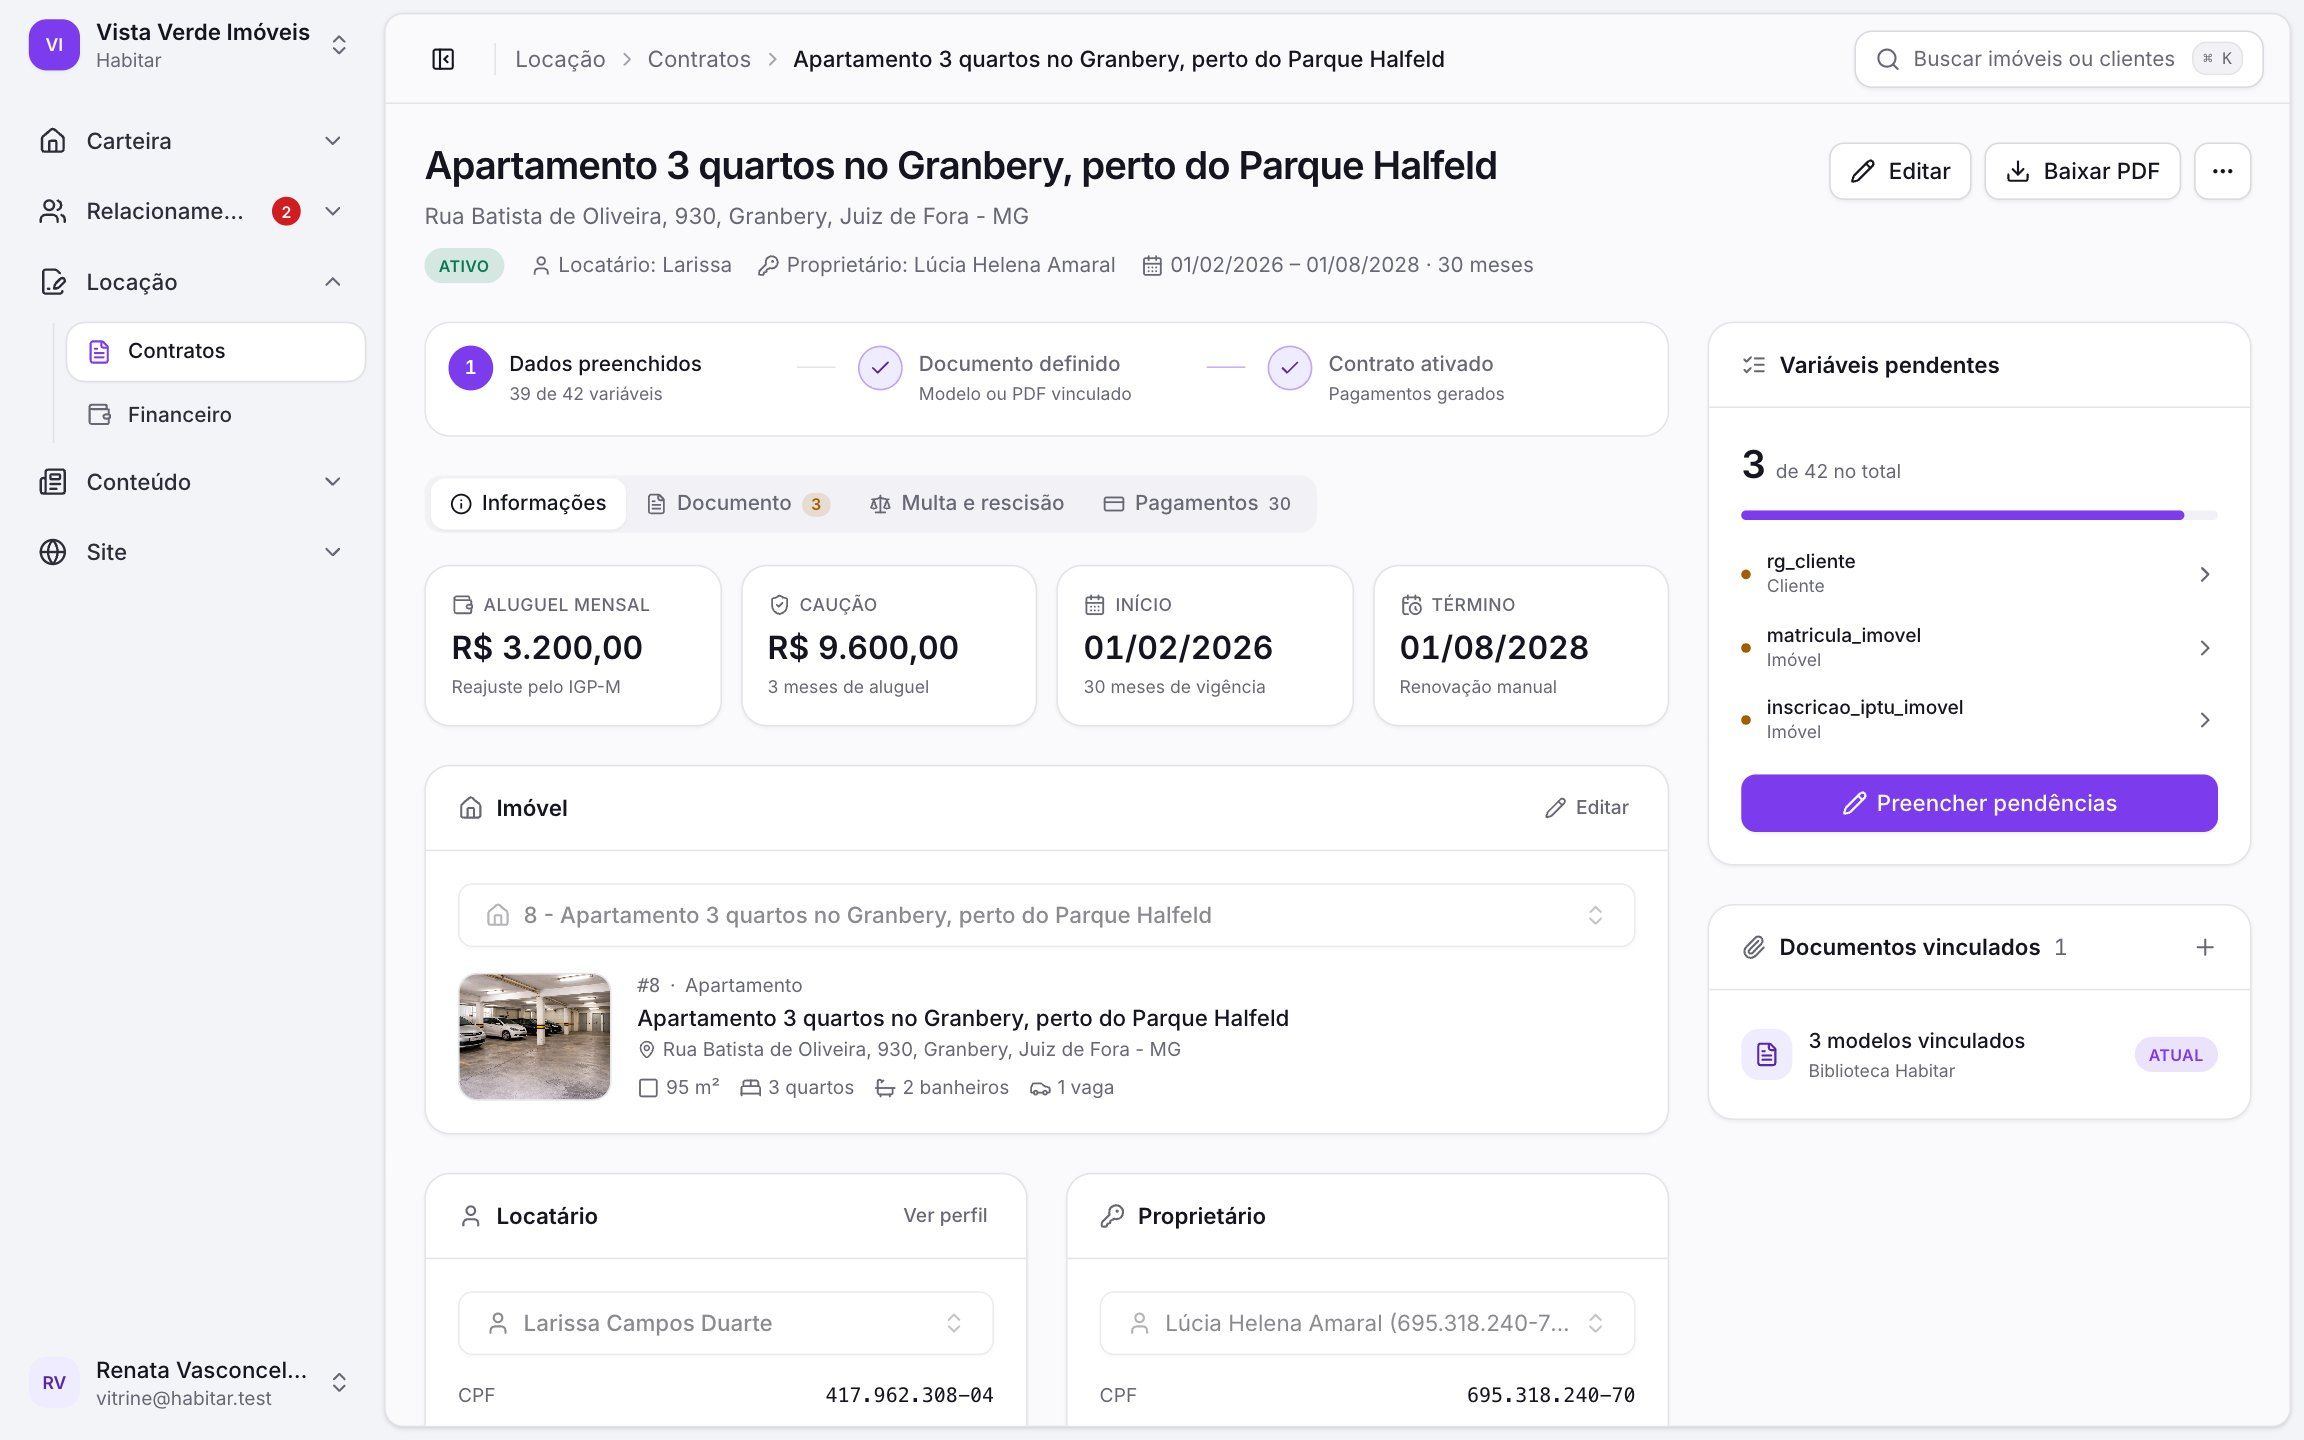Click the Contratos file icon in sidebar

coord(99,351)
